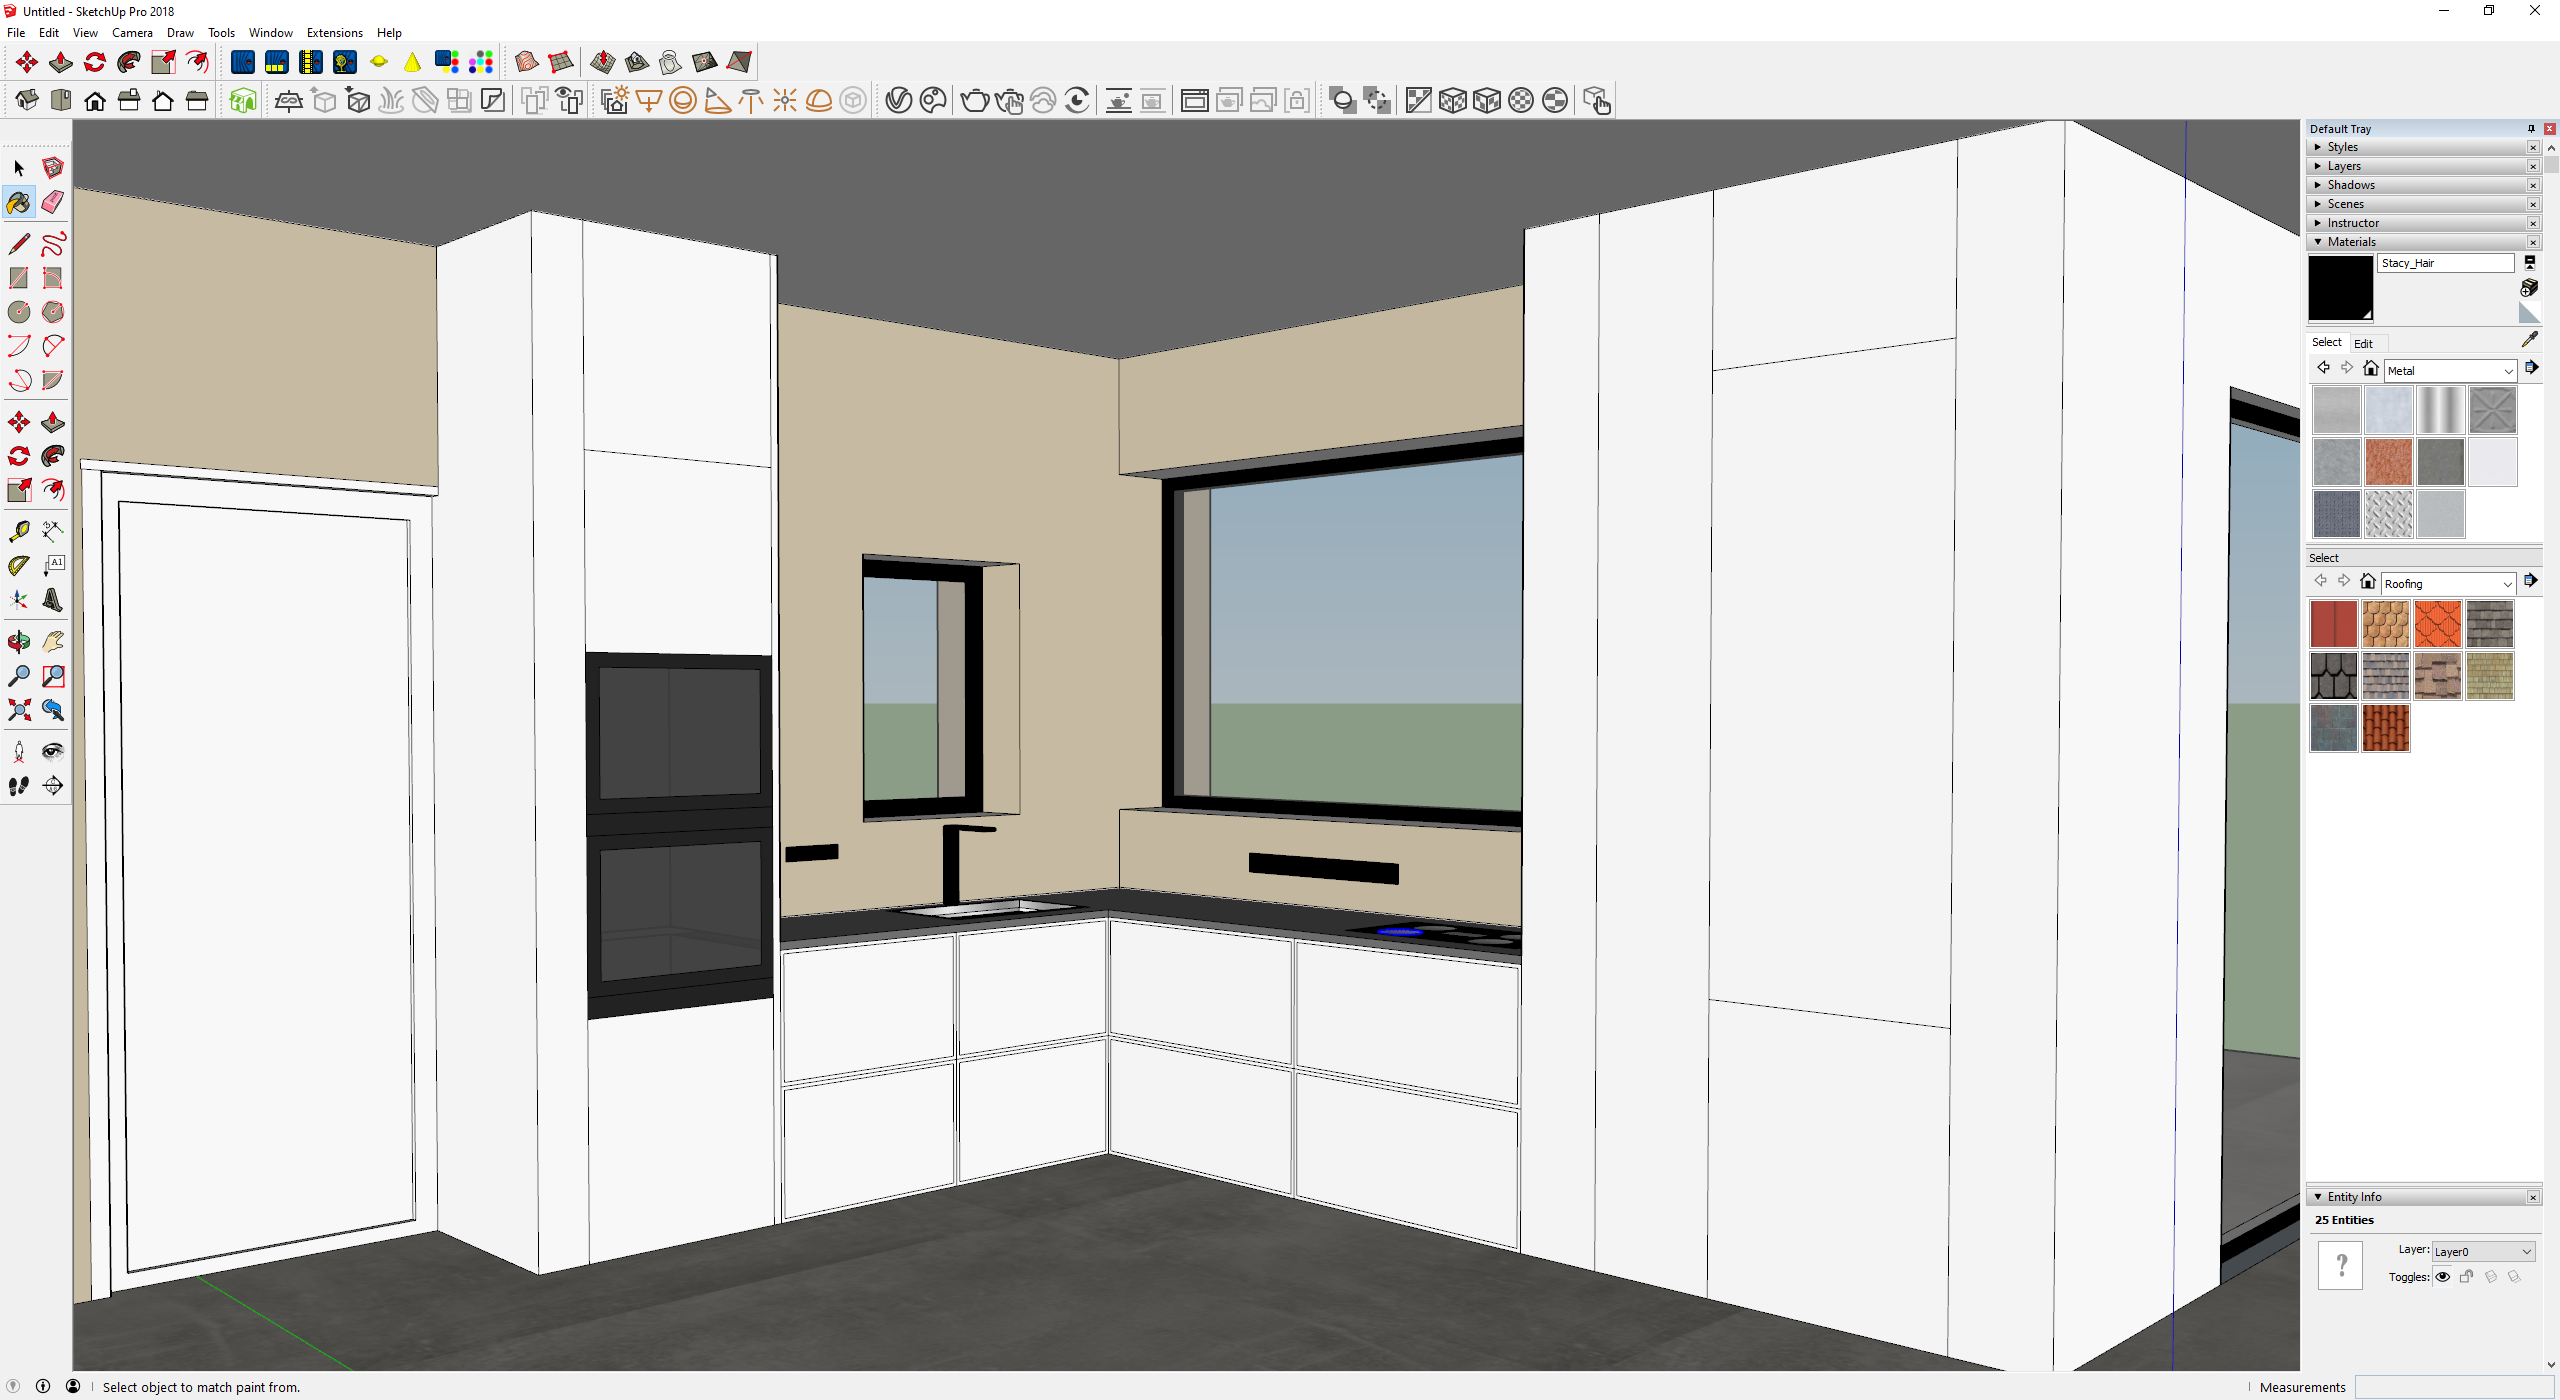Viewport: 2560px width, 1400px height.
Task: Select the Eraser tool
Action: pyautogui.click(x=53, y=202)
